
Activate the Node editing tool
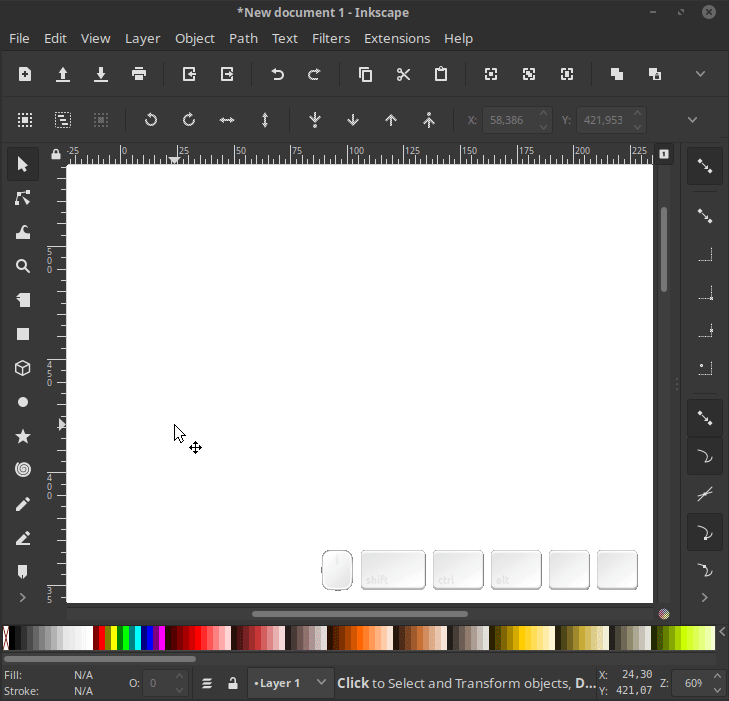coord(23,198)
